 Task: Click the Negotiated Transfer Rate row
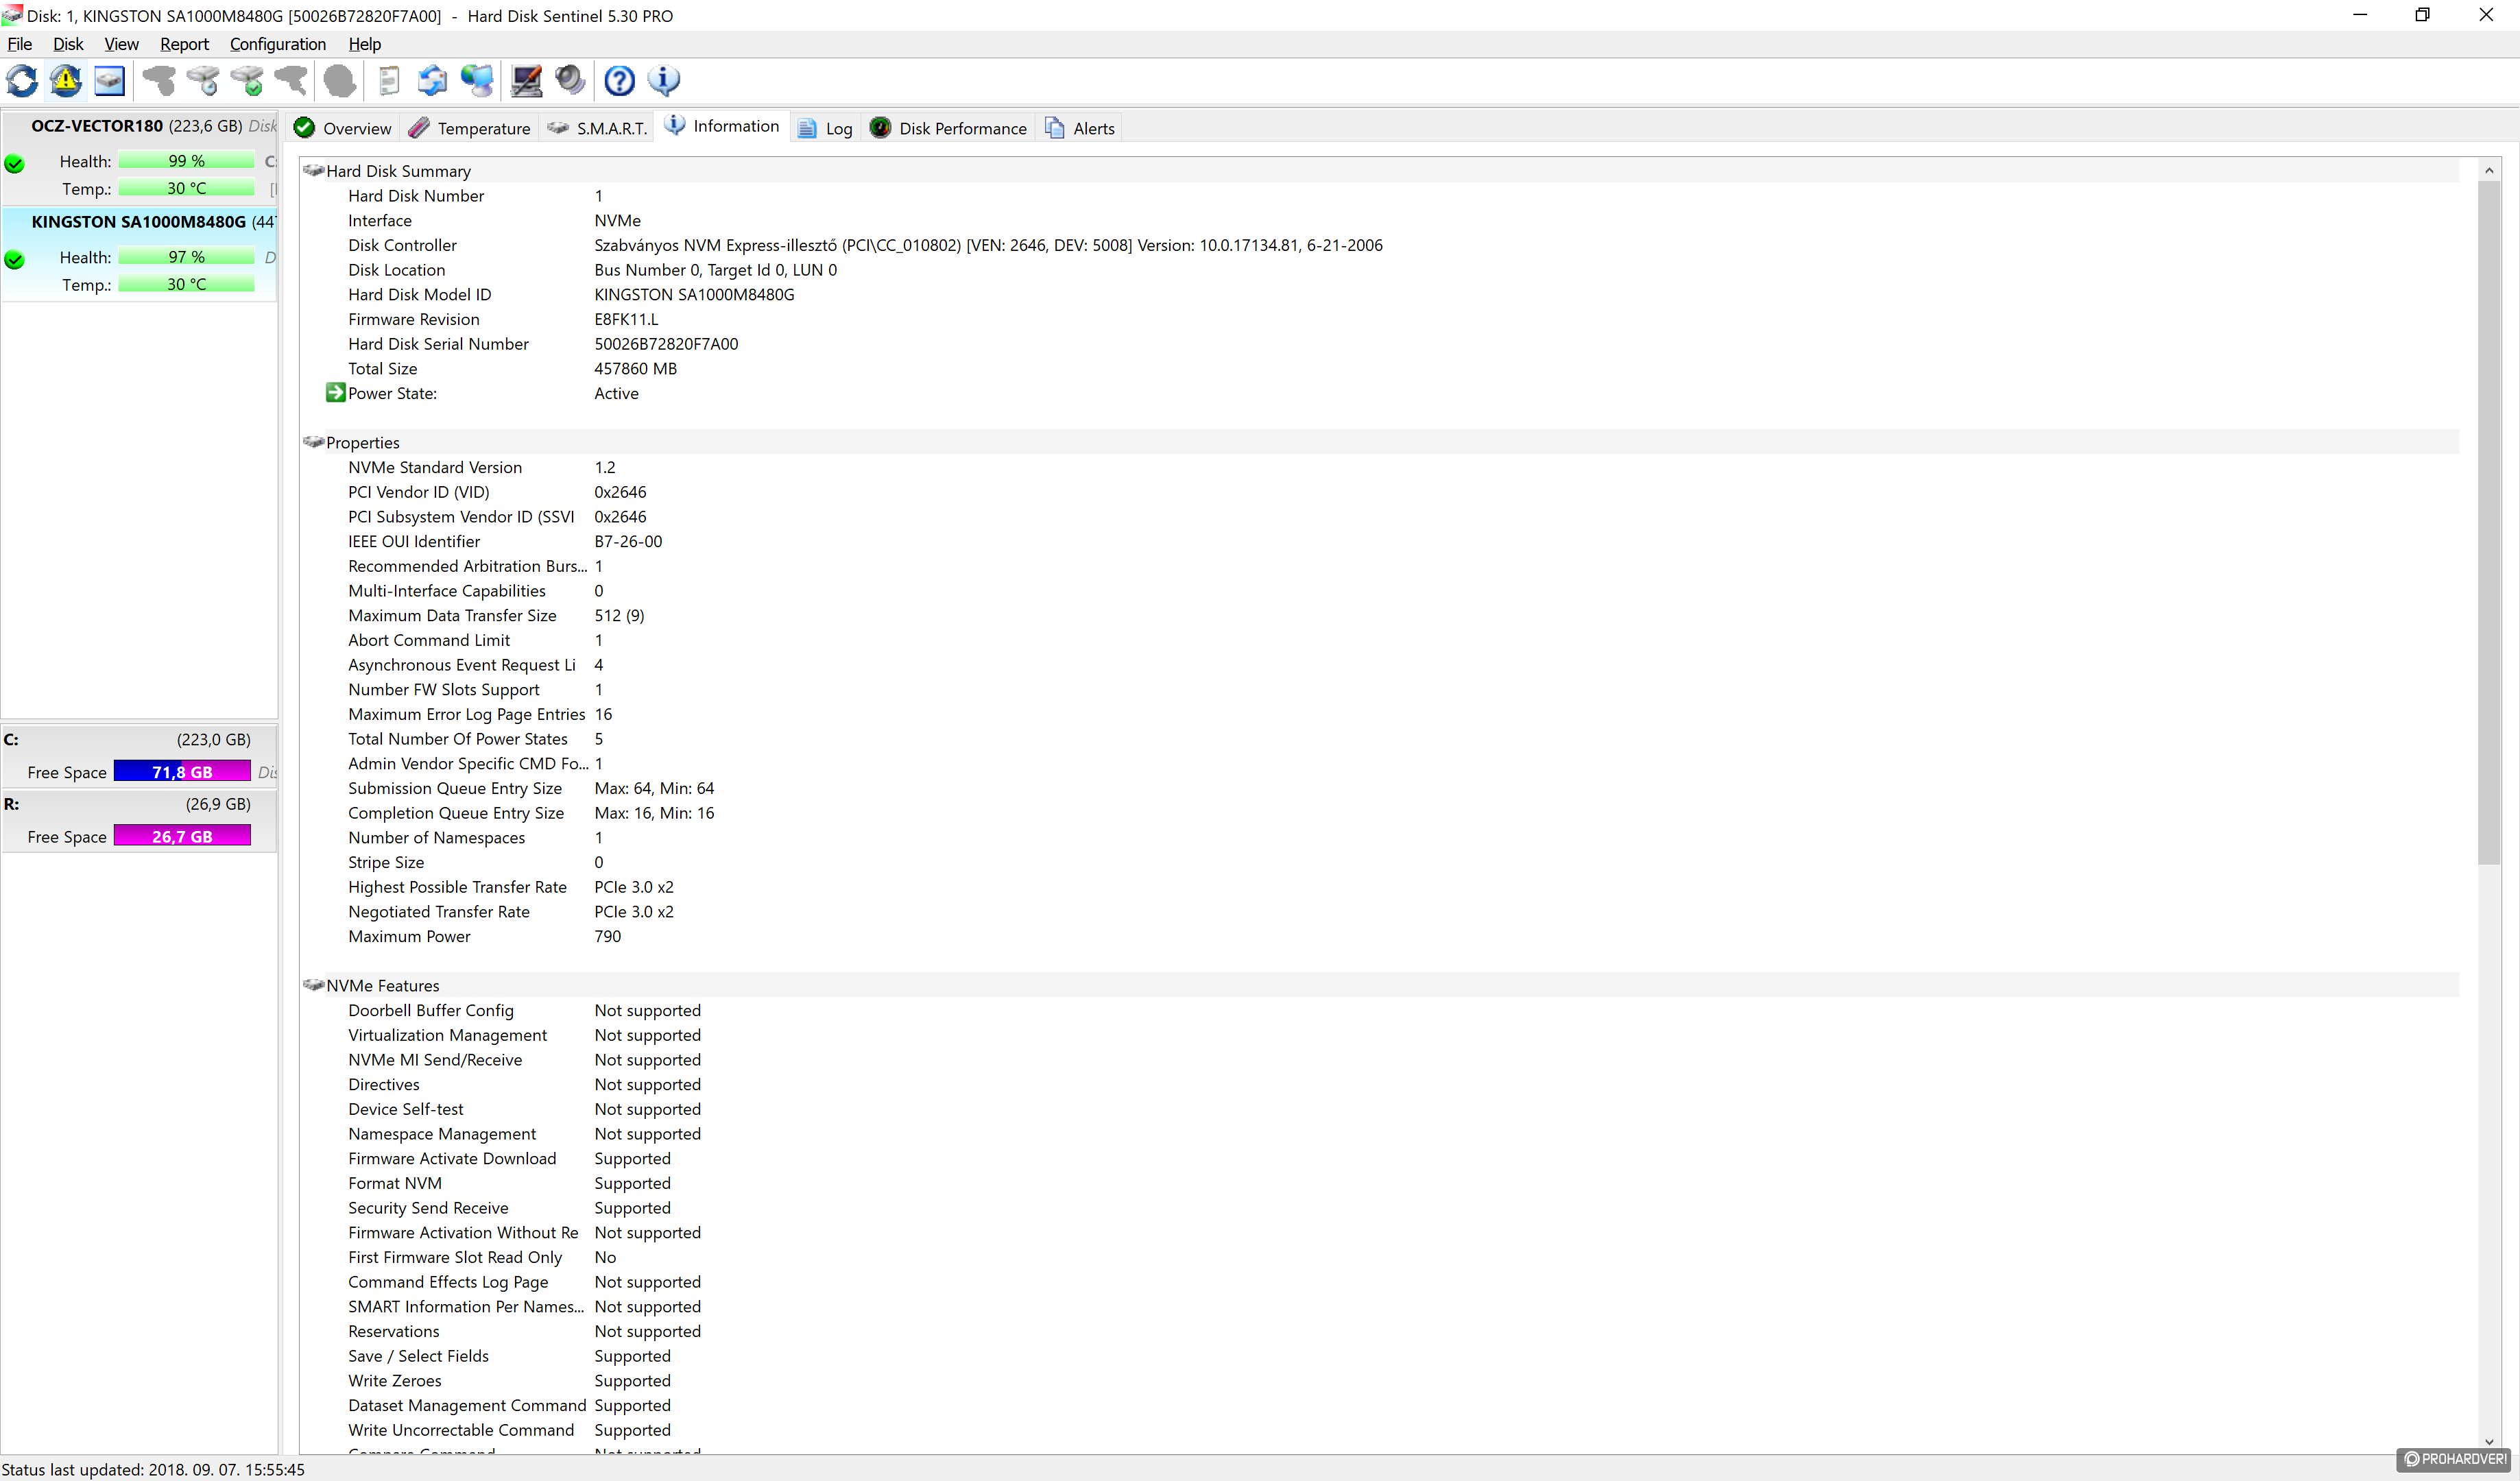(1380, 911)
